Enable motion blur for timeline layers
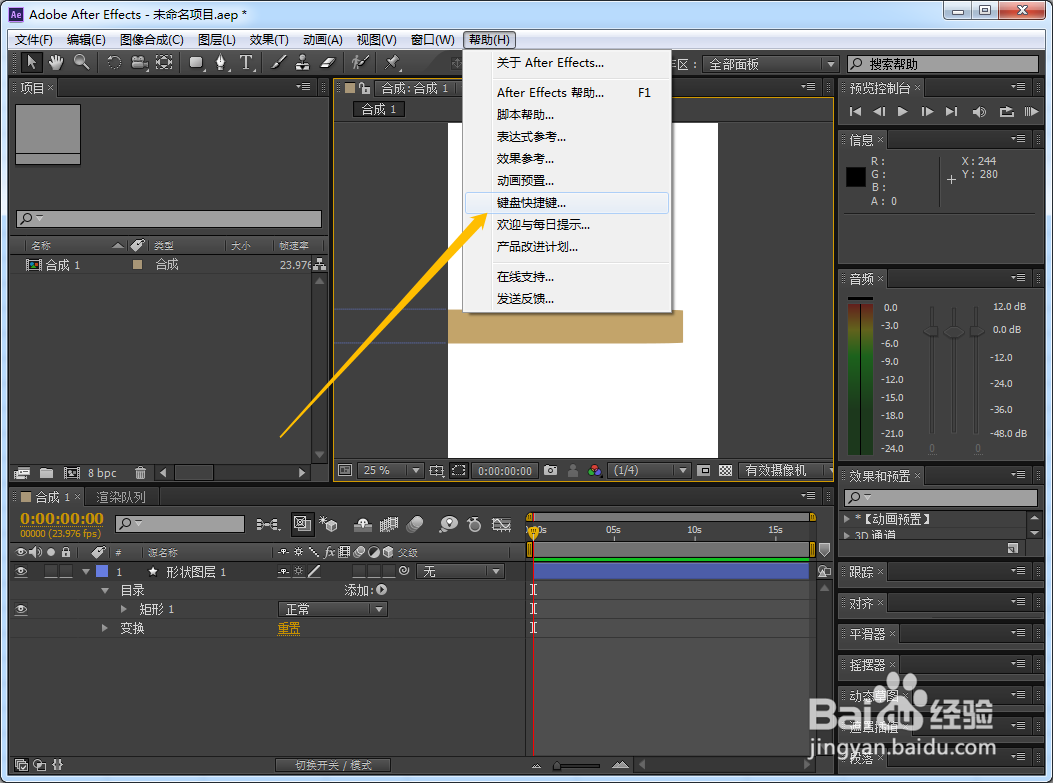The height and width of the screenshot is (783, 1053). pyautogui.click(x=414, y=524)
